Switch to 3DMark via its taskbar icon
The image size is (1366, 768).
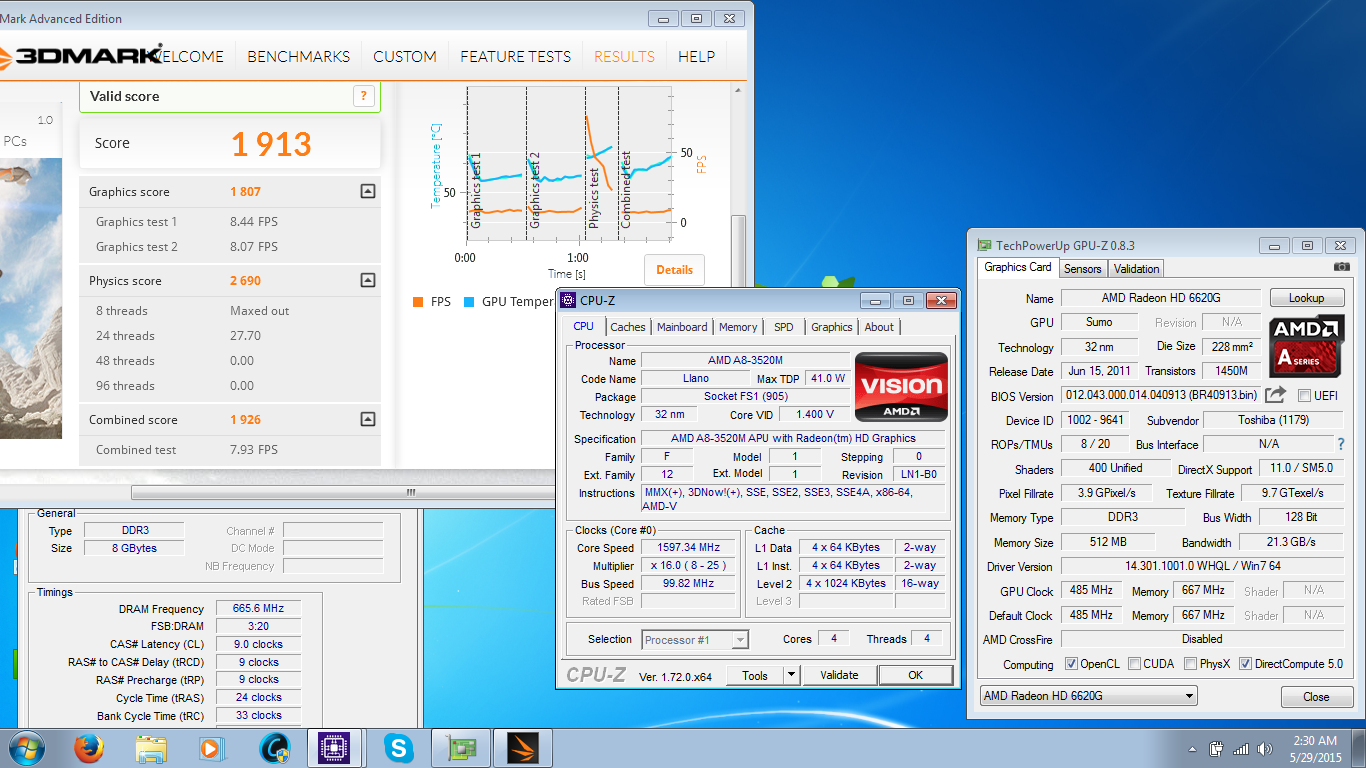[522, 748]
